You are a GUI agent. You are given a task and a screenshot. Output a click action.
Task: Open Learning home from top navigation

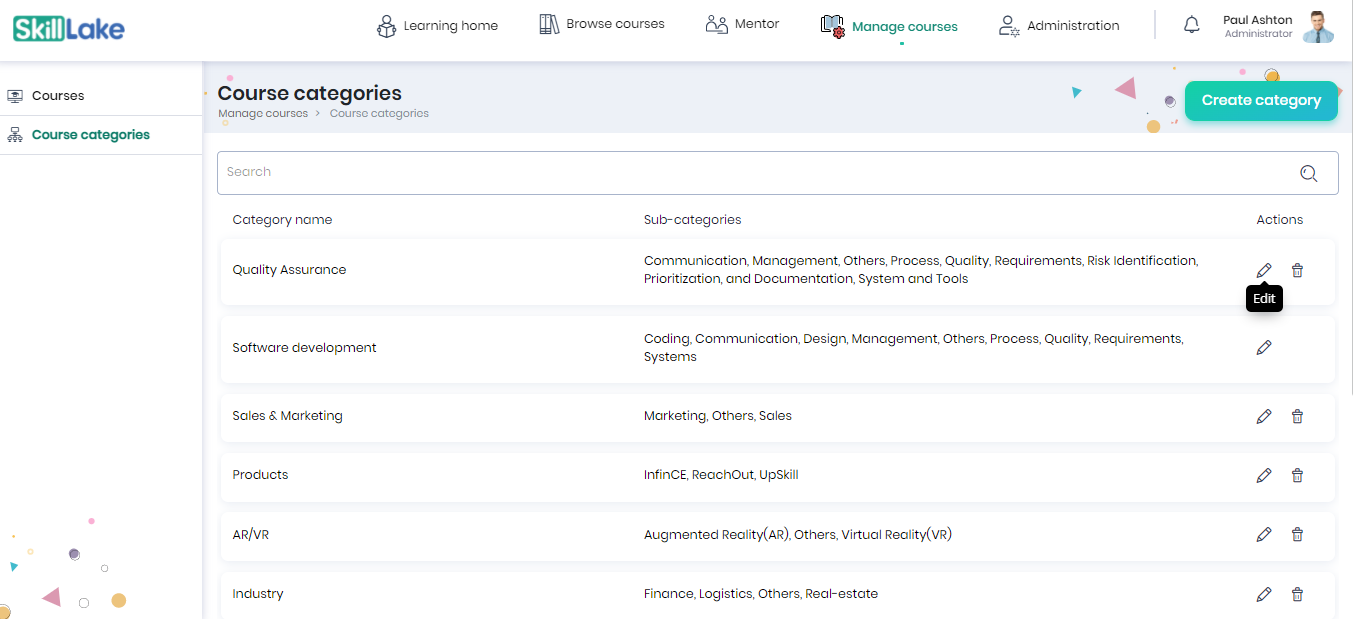click(437, 26)
